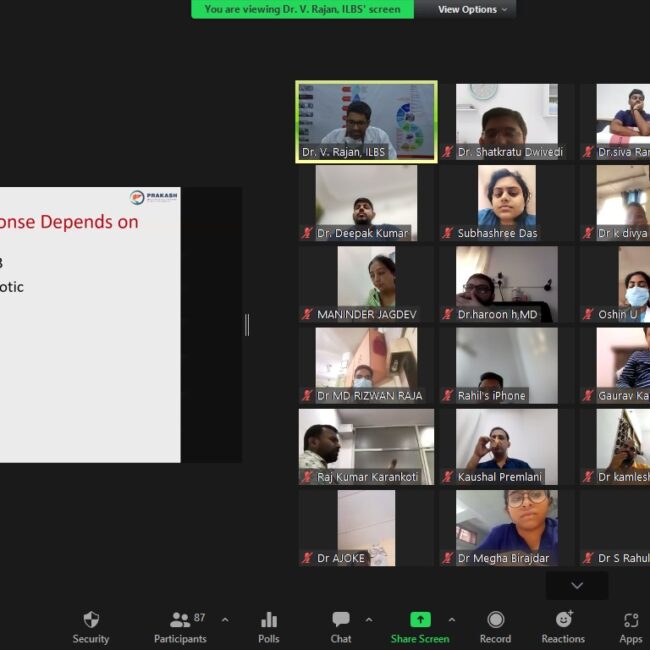Open the View Options menu
The width and height of the screenshot is (650, 650).
[x=473, y=9]
